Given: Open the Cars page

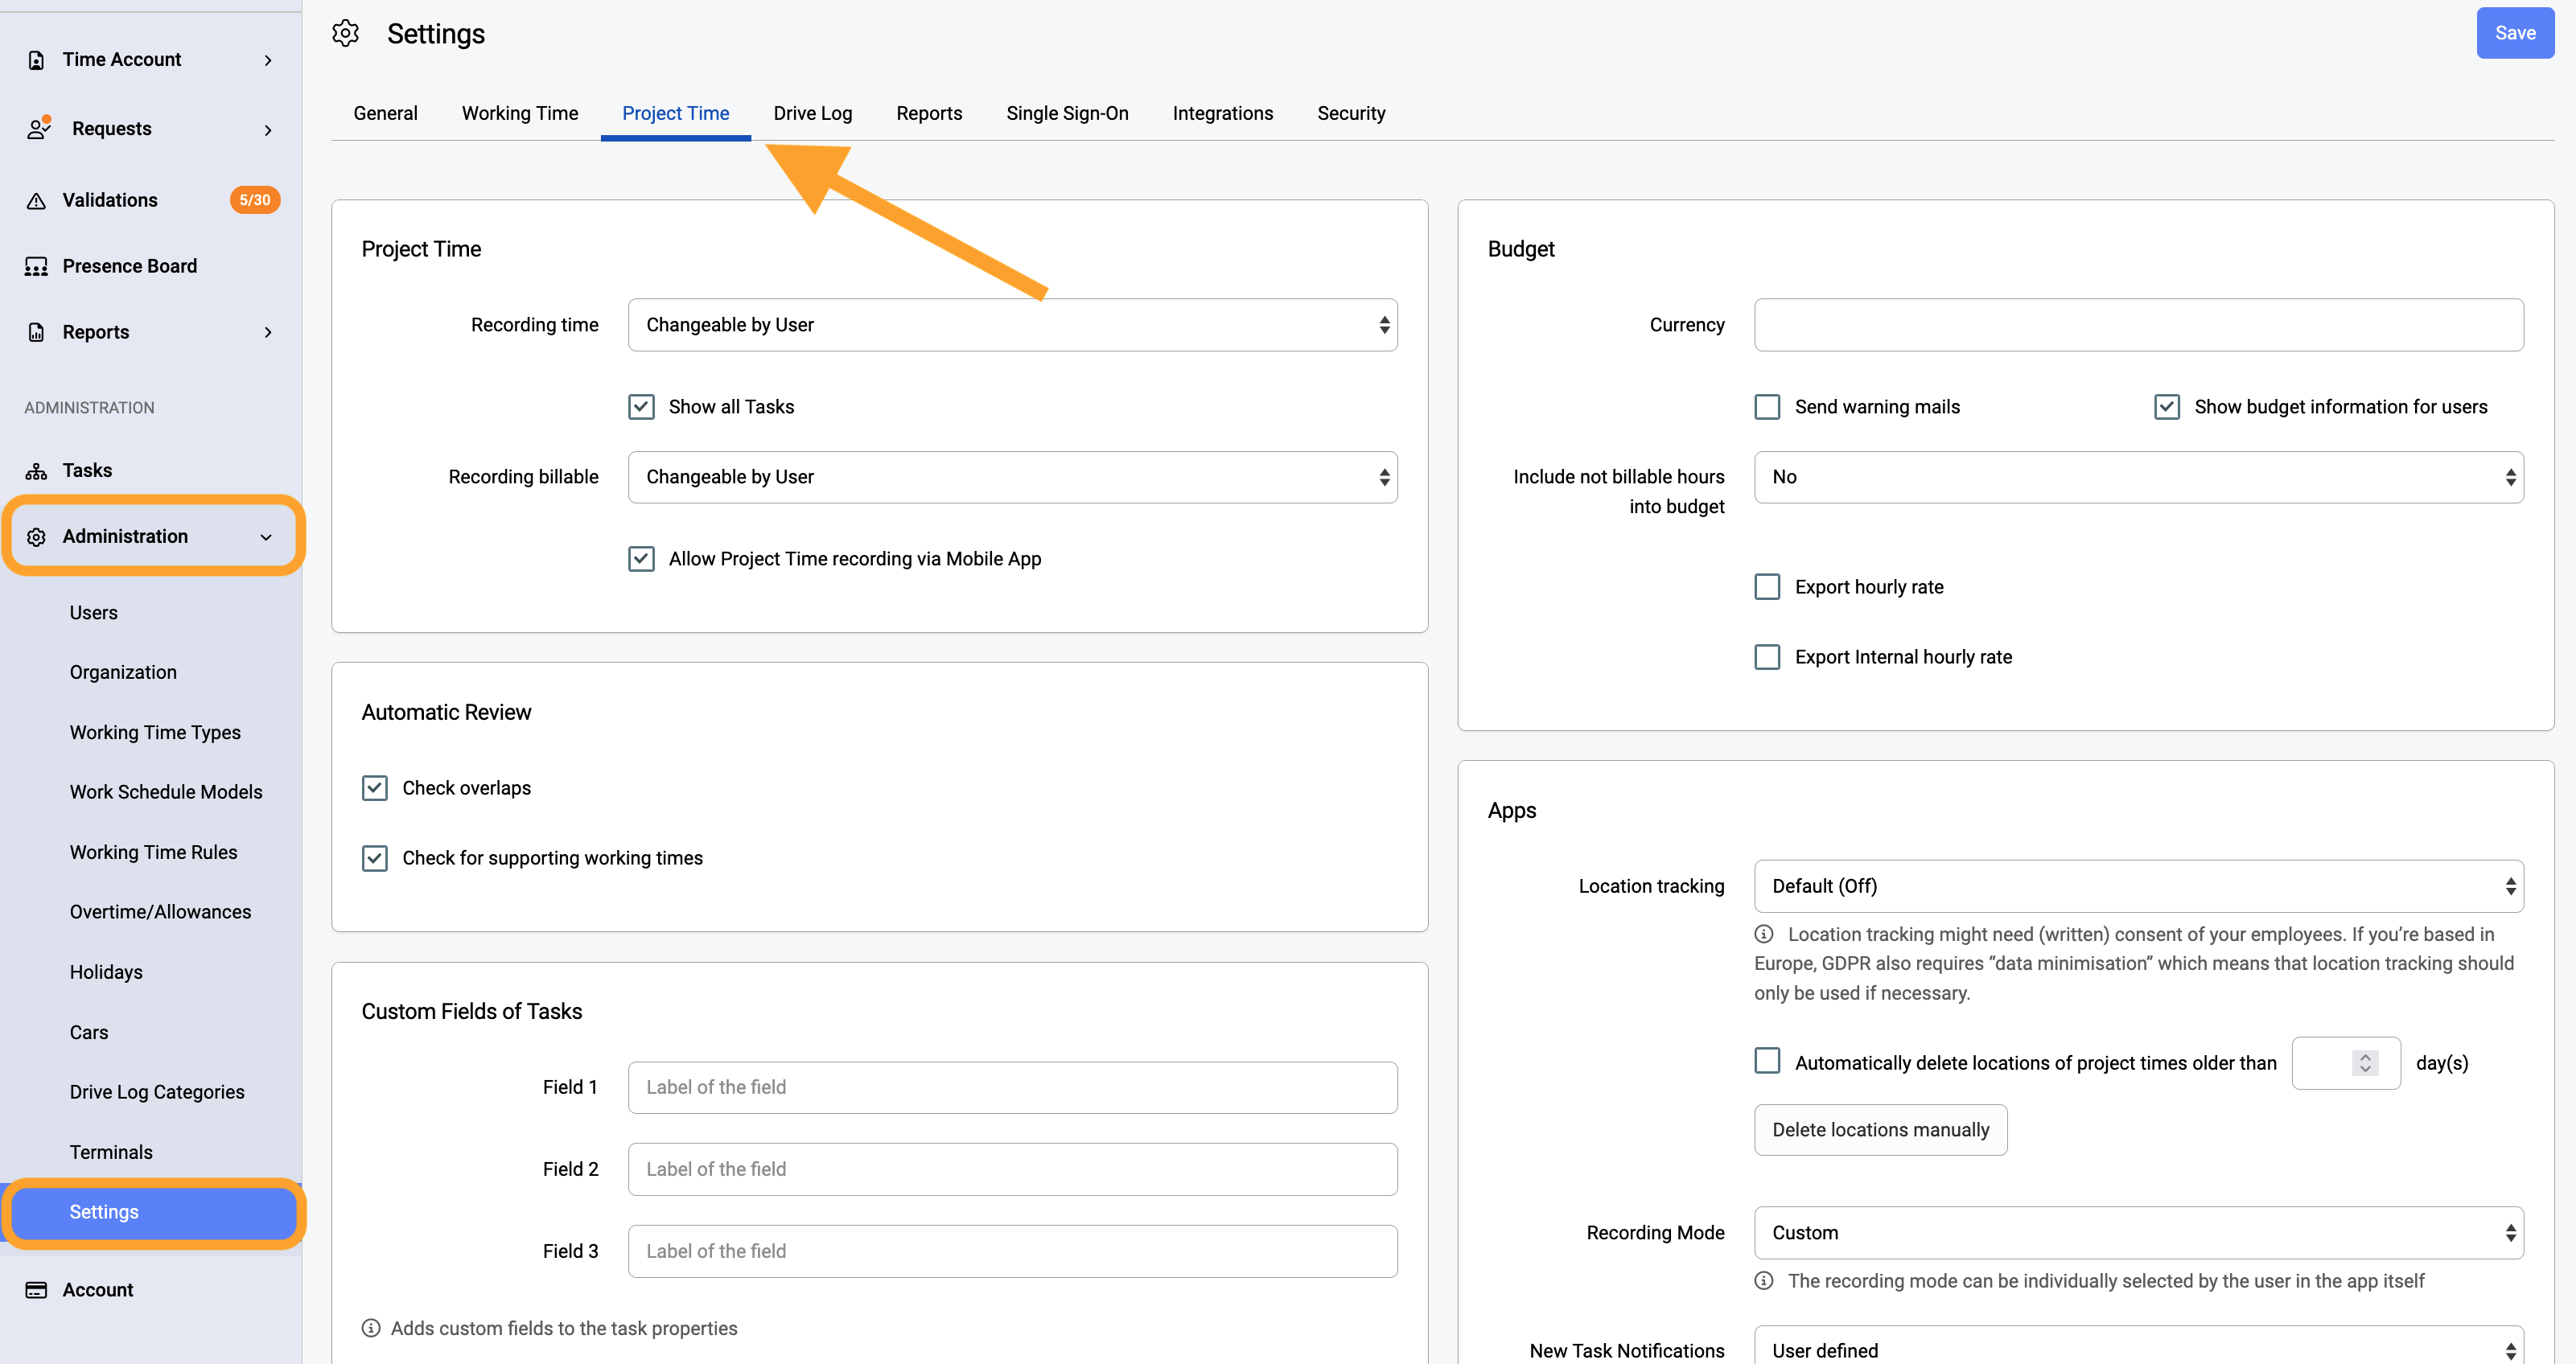Looking at the screenshot, I should (x=88, y=1032).
